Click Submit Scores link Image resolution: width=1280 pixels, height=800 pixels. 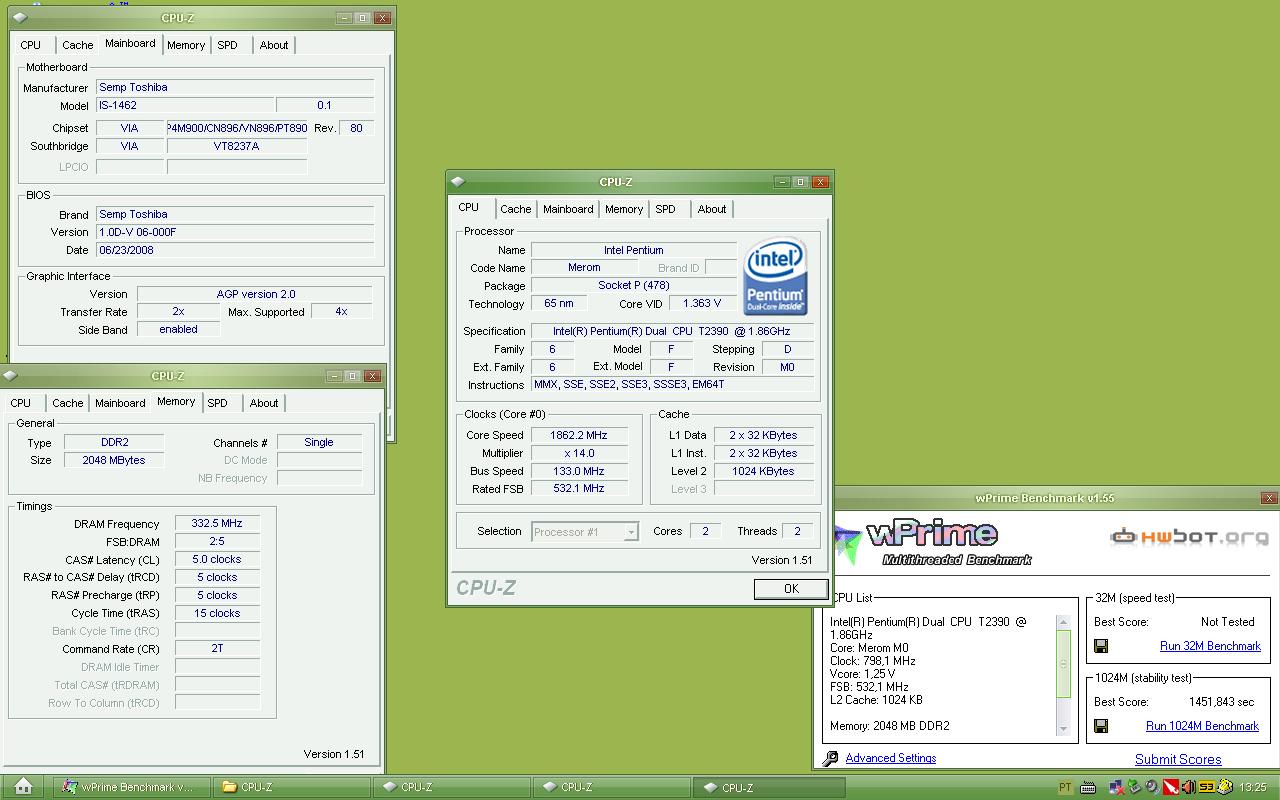coord(1178,759)
